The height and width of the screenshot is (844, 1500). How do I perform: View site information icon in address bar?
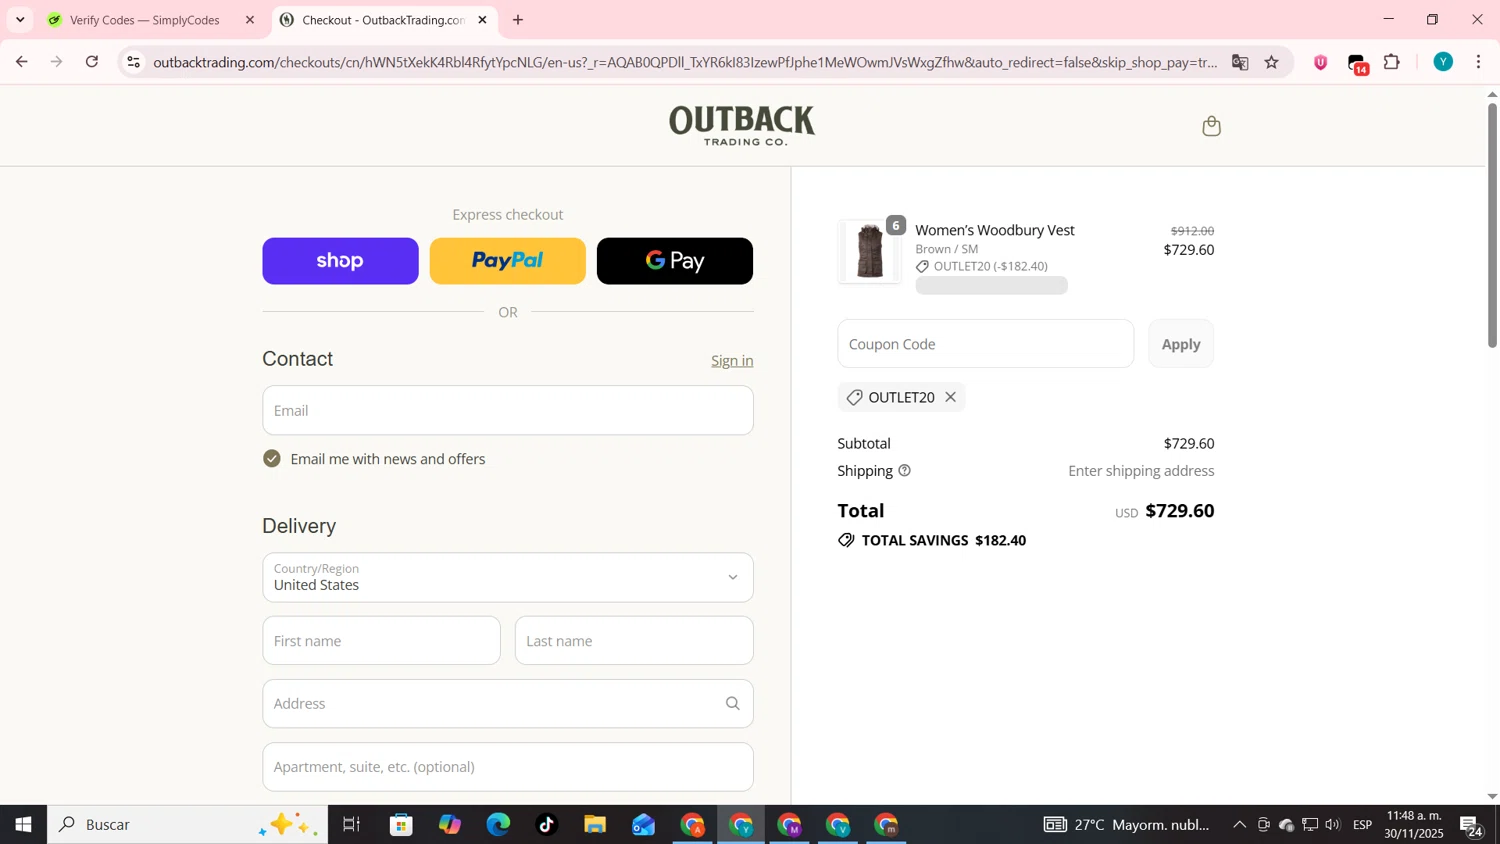click(x=133, y=62)
